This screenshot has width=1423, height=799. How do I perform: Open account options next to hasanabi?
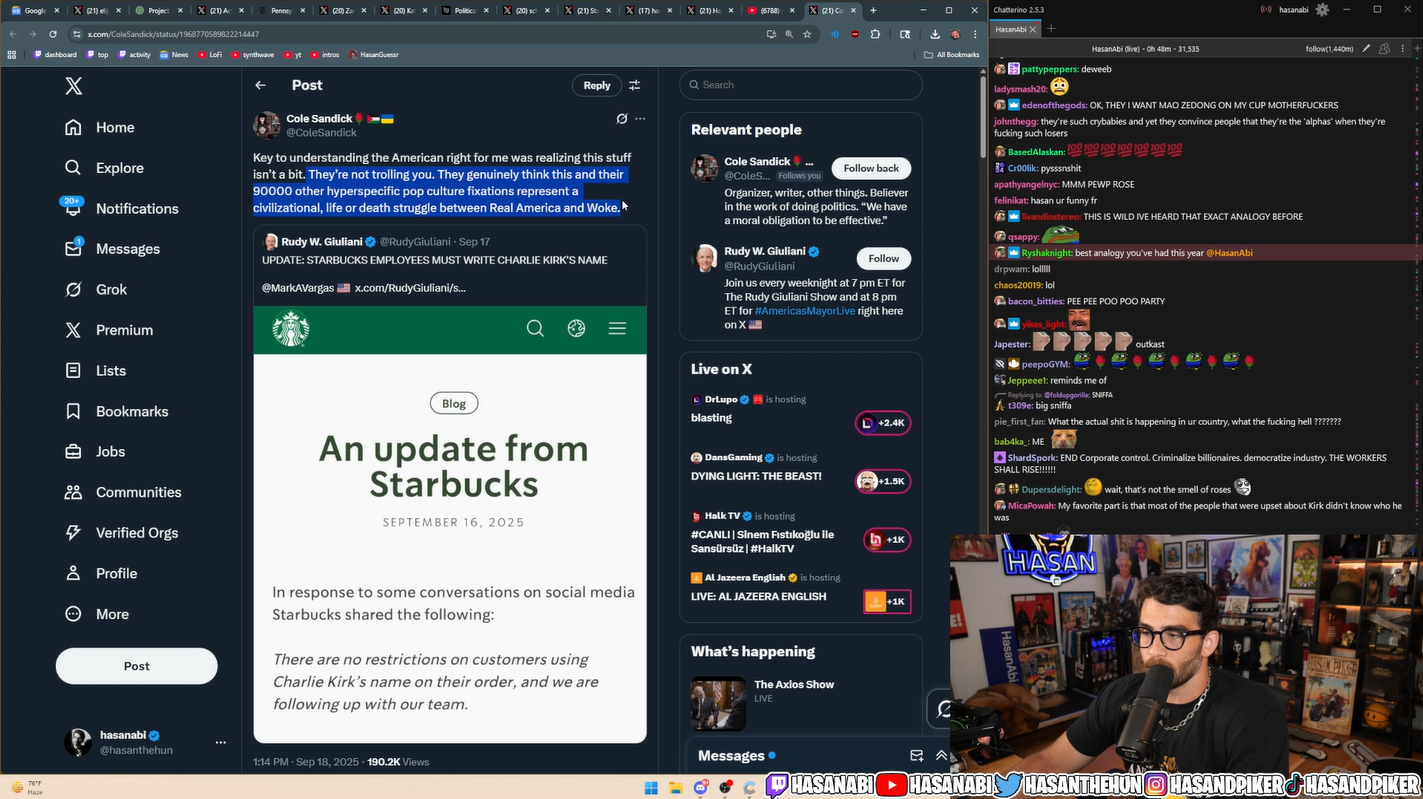tap(221, 742)
